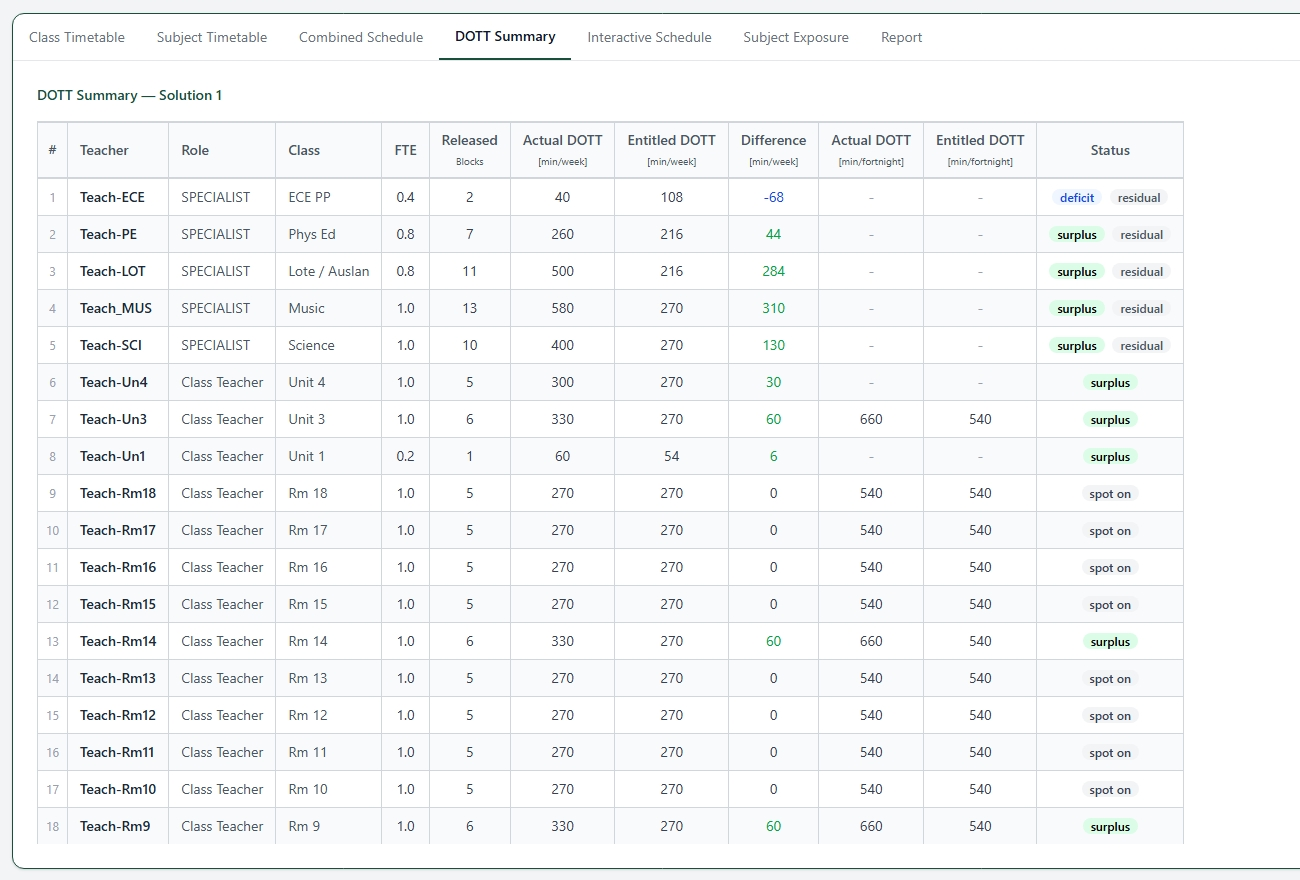Select the DOTT Summary tab
Screen dimensions: 1300x880
[x=505, y=37]
